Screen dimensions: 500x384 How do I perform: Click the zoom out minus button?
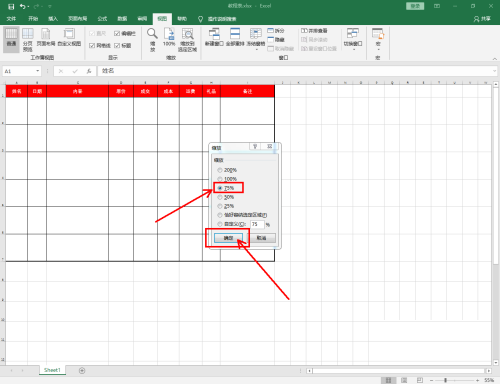tap(431, 380)
